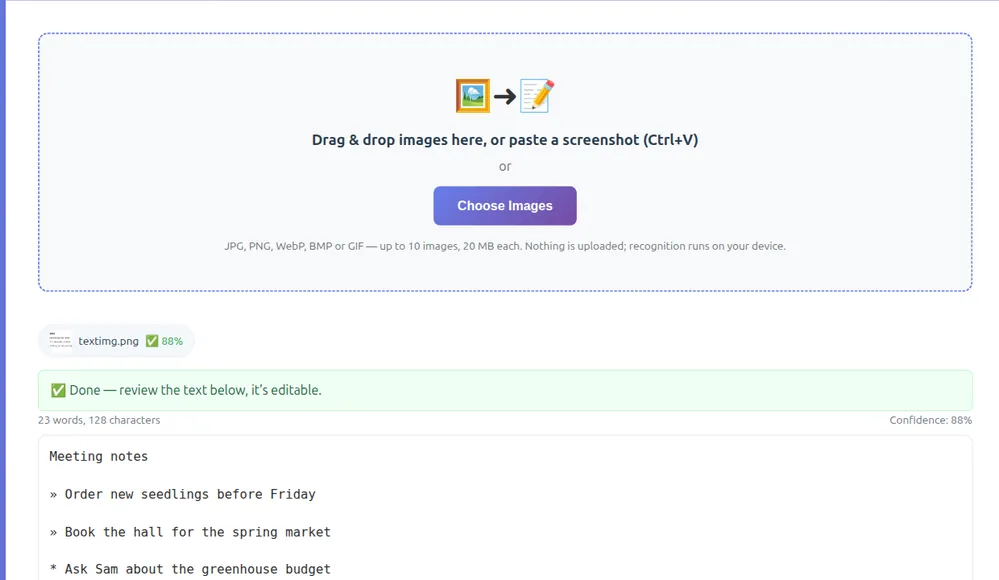Screen dimensions: 999x580
Task: Click the green check icon in Done banner
Action: pos(58,390)
